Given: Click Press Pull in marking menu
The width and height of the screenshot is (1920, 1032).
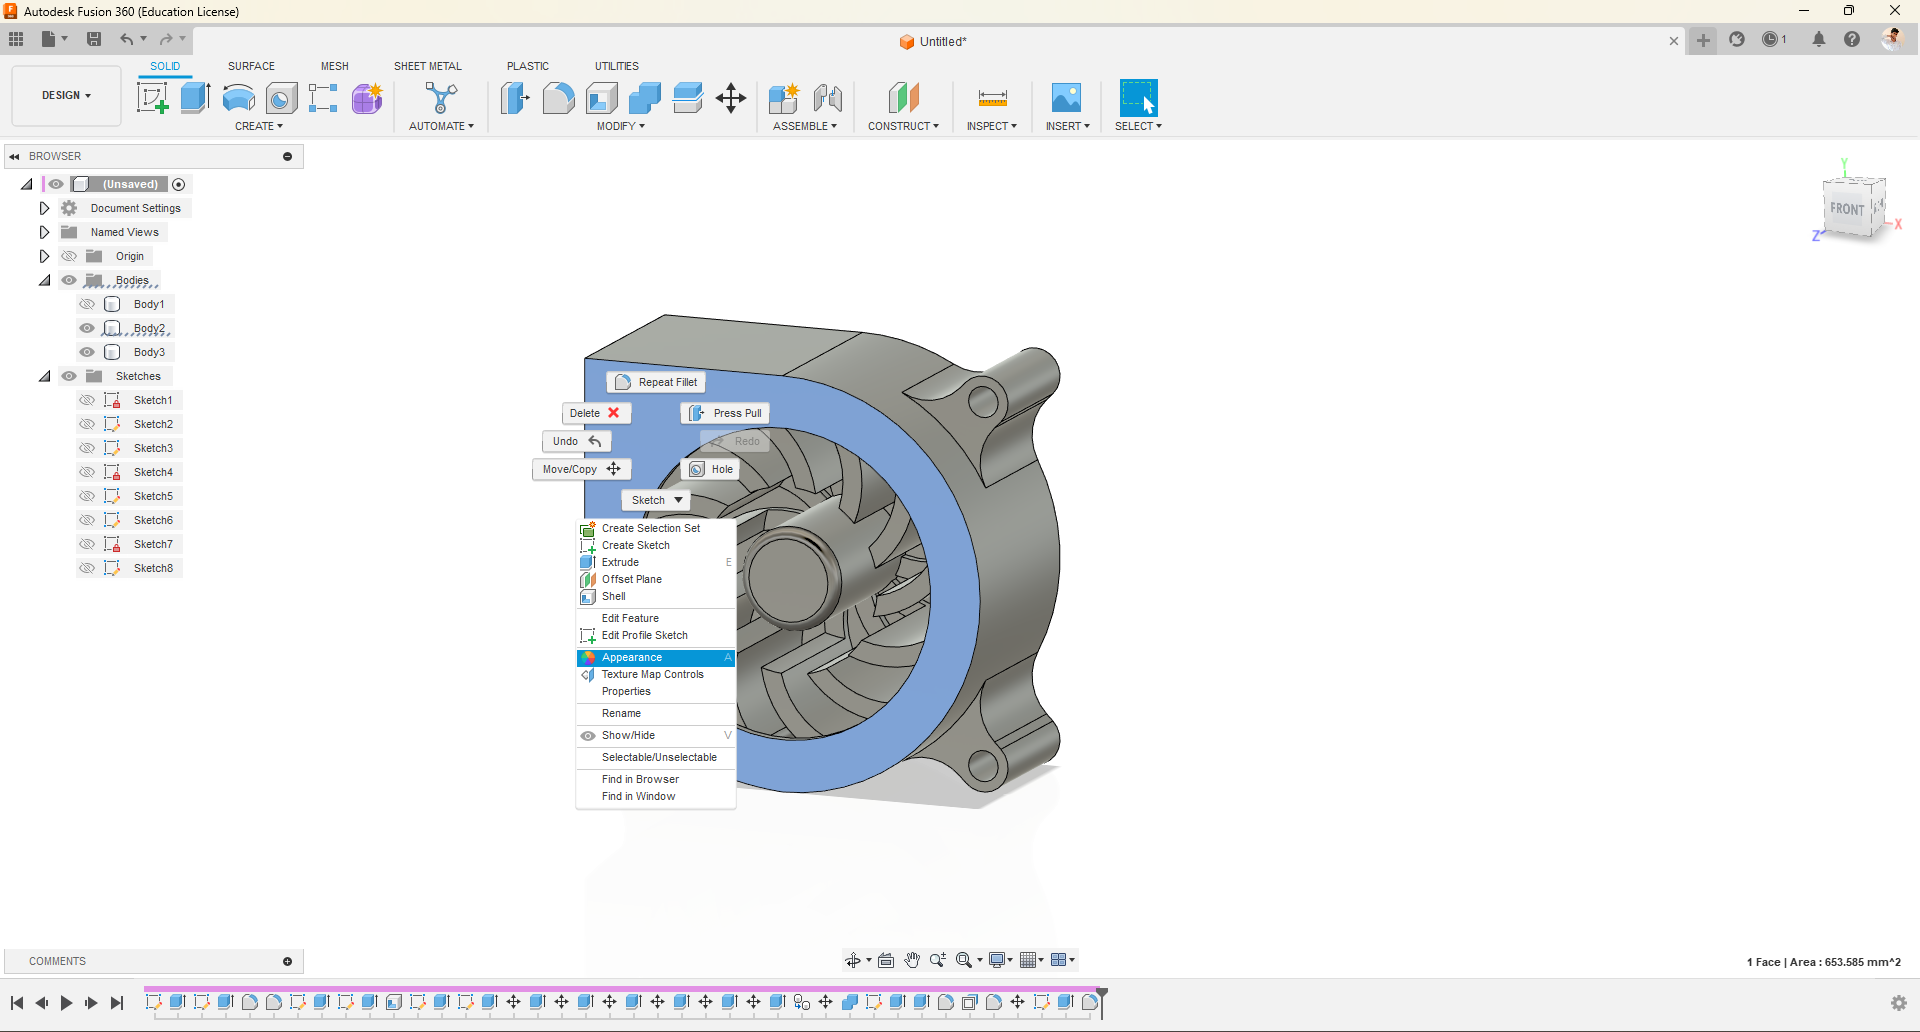Looking at the screenshot, I should coord(726,413).
